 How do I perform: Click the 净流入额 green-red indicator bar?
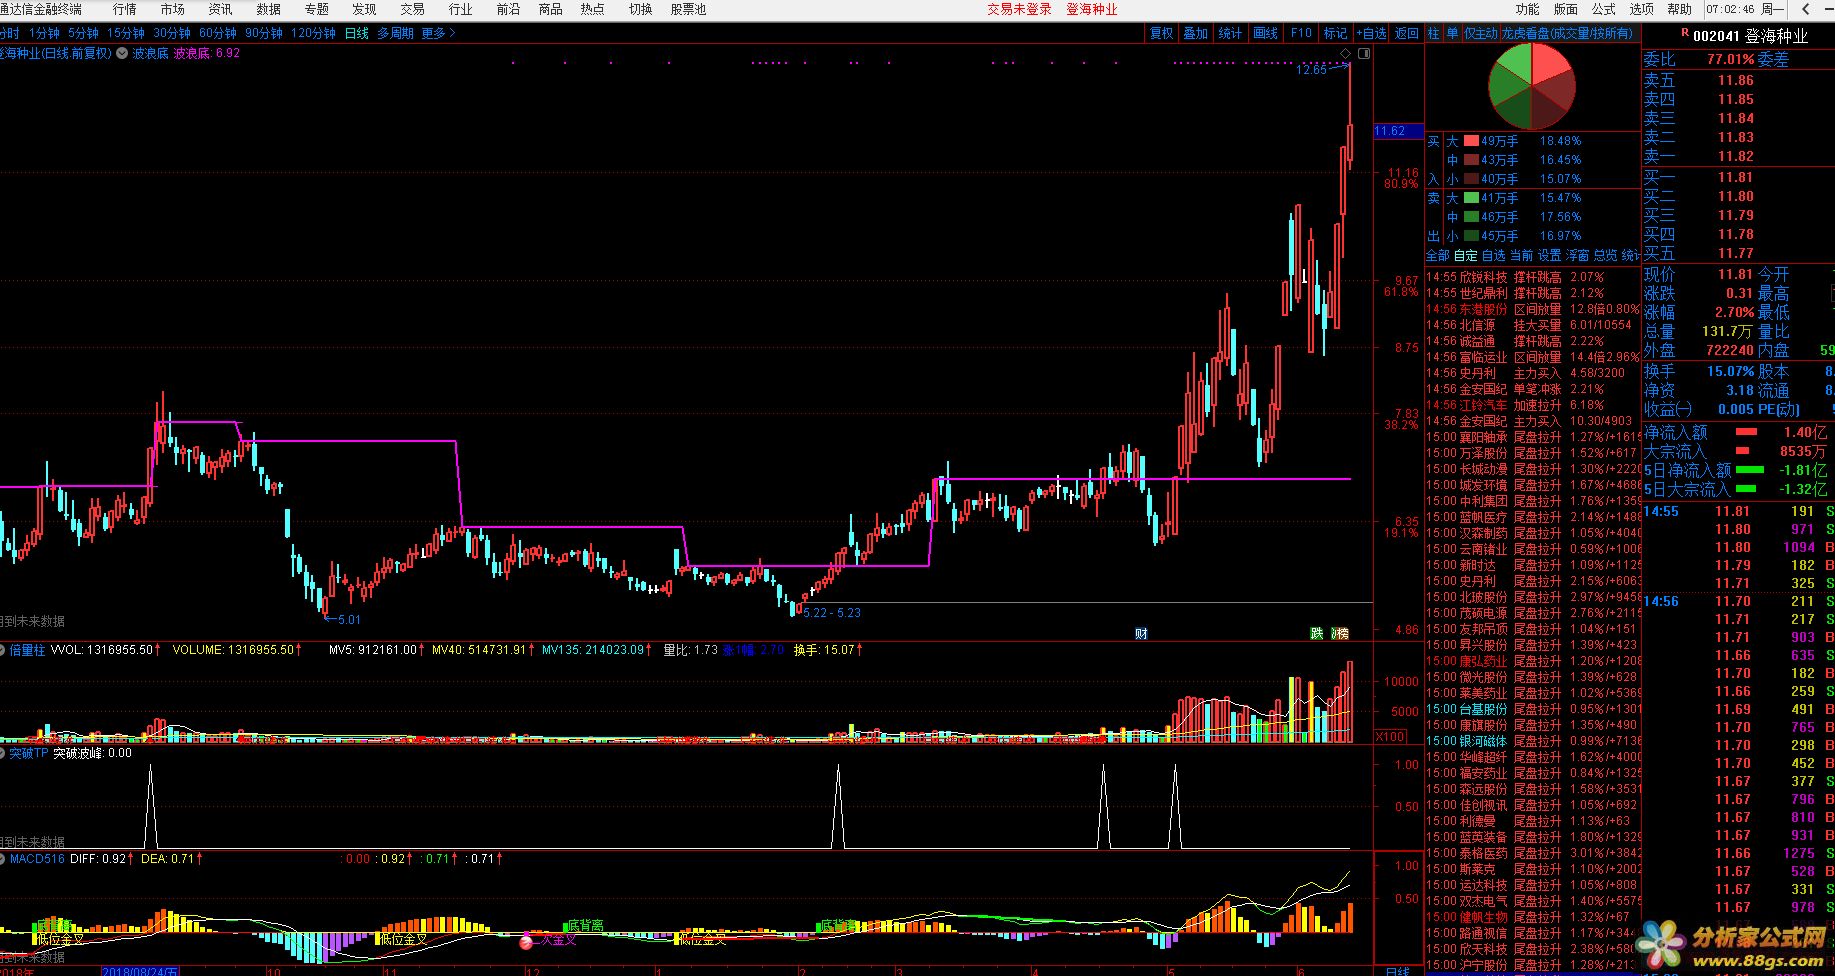point(1746,432)
